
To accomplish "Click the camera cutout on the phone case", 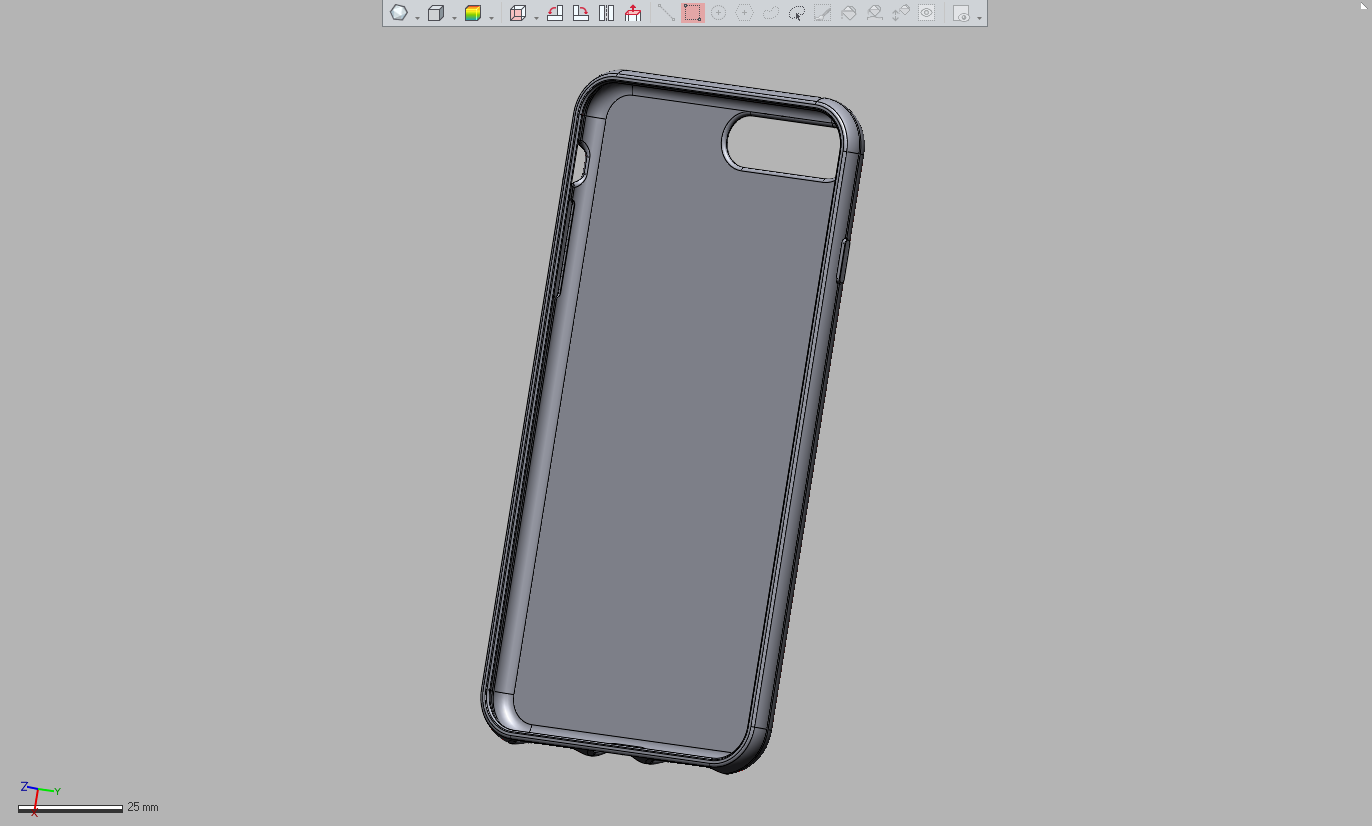I will point(779,146).
